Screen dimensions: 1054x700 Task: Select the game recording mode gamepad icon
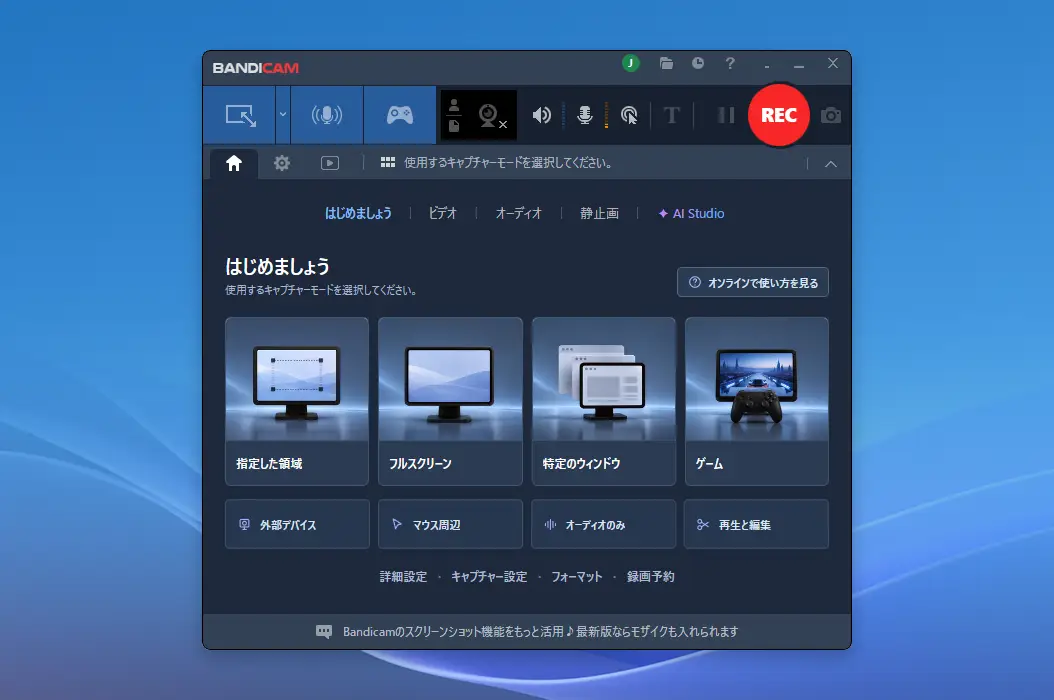[x=399, y=115]
